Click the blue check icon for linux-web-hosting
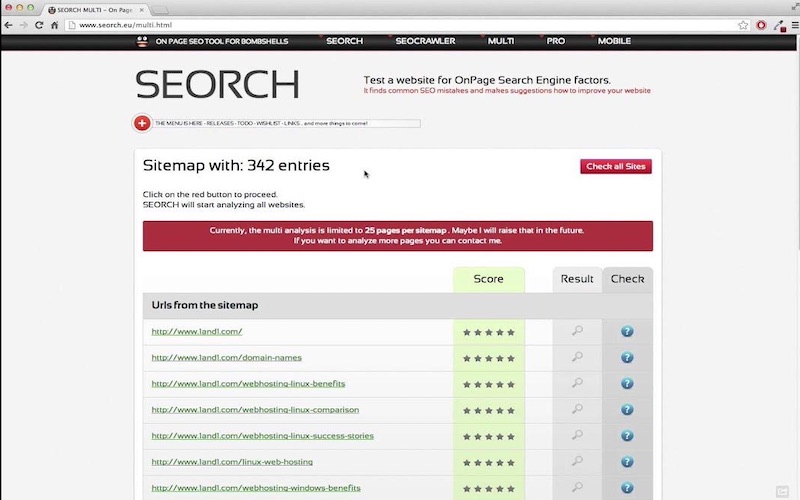Viewport: 800px width, 500px height. click(x=627, y=462)
